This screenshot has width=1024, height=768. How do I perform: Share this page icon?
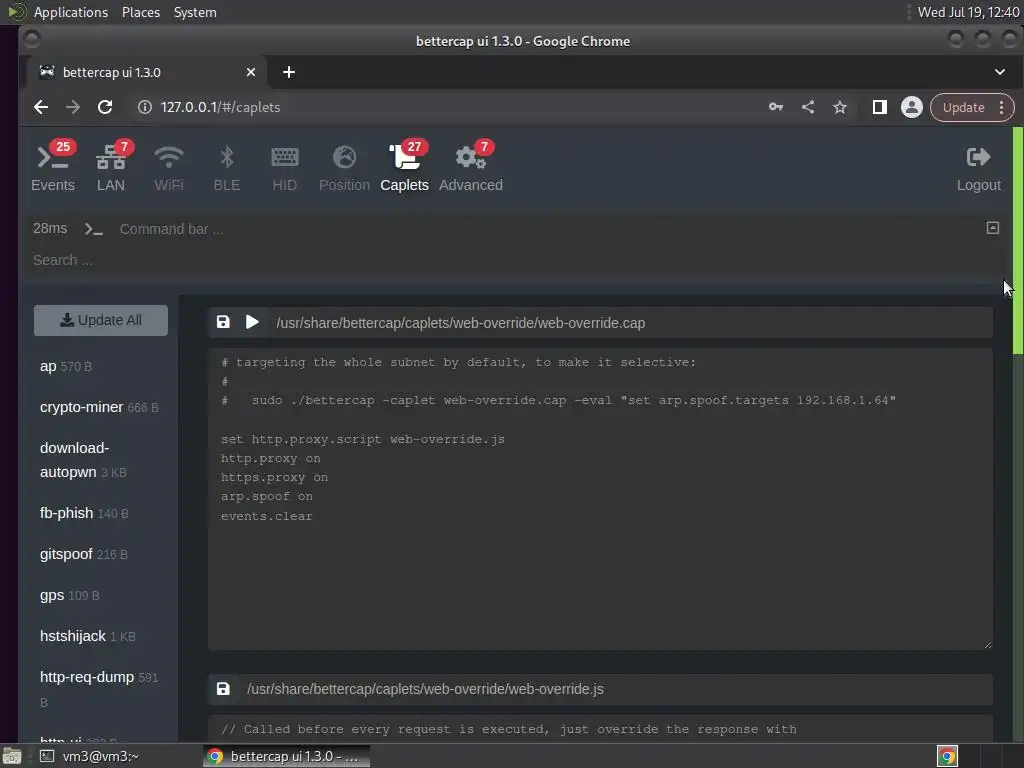pos(808,107)
